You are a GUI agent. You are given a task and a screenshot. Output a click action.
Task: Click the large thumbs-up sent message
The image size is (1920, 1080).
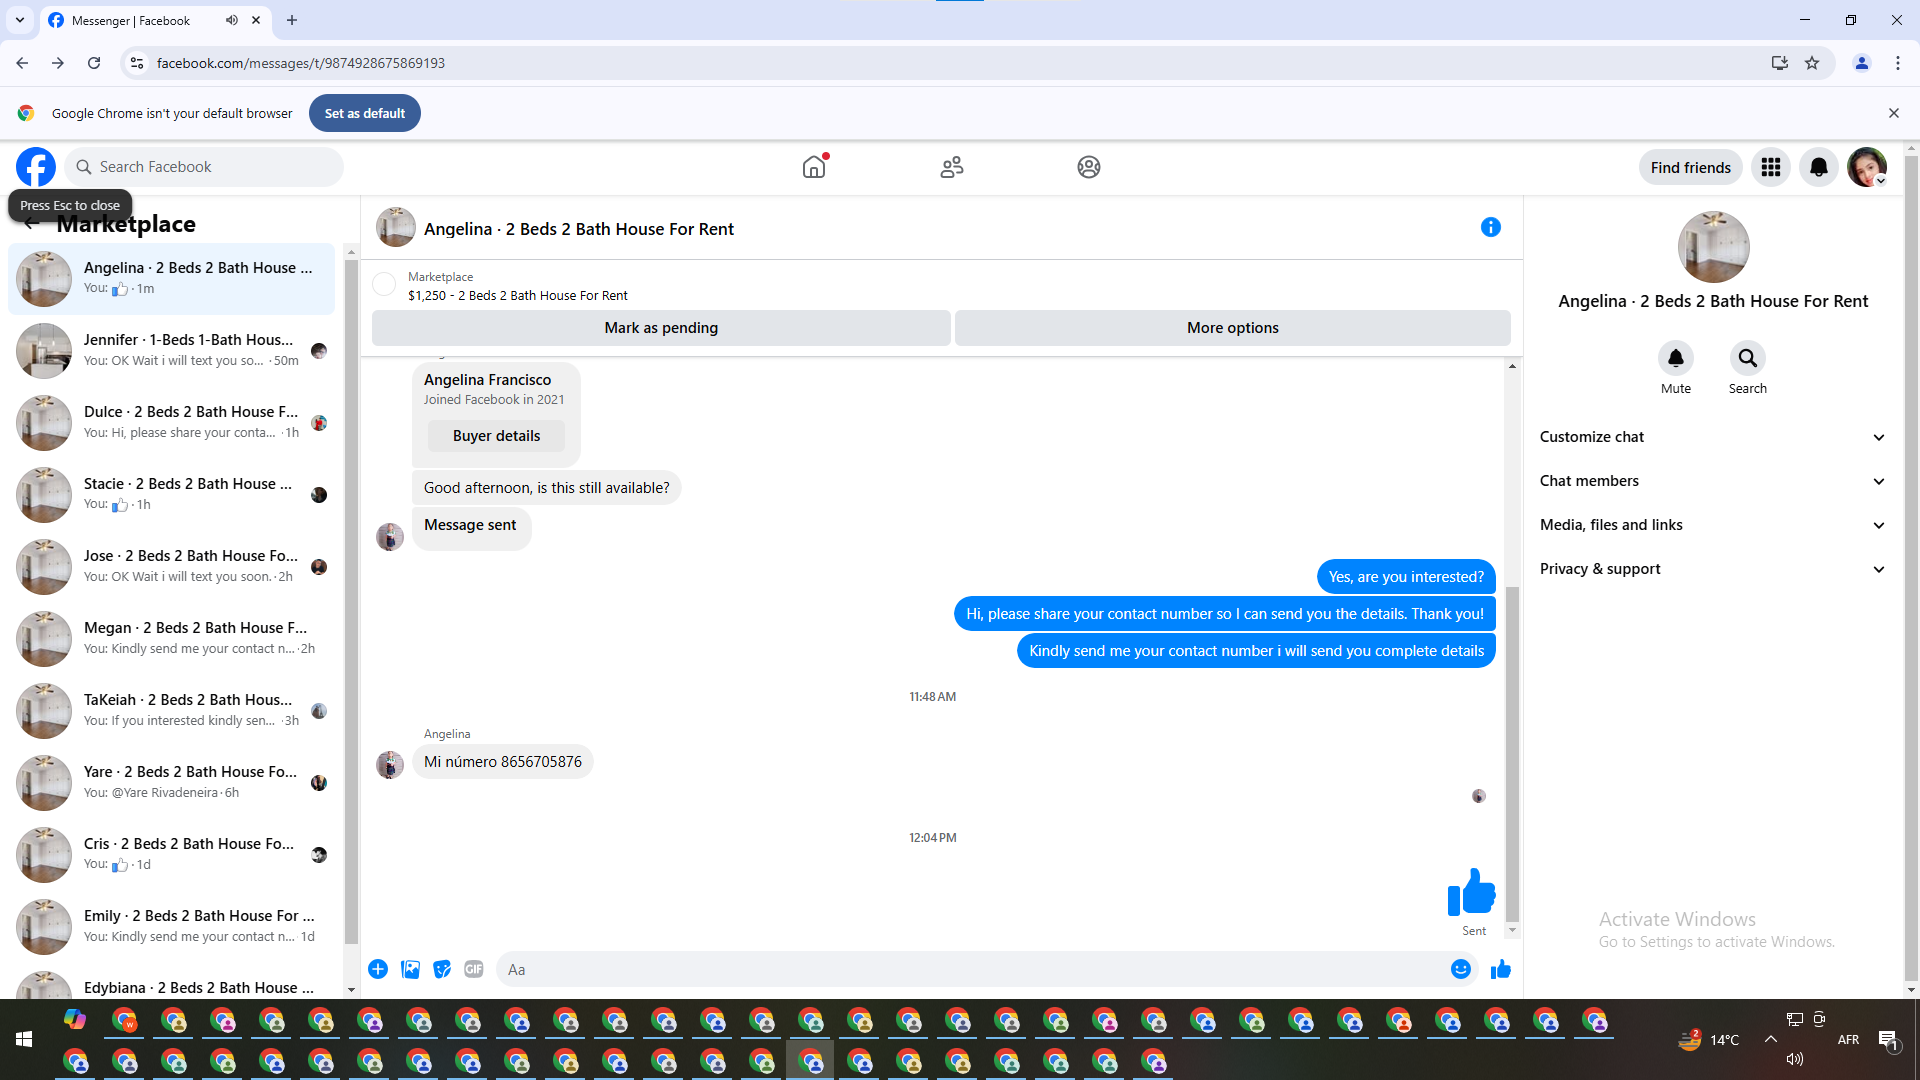[x=1471, y=892]
